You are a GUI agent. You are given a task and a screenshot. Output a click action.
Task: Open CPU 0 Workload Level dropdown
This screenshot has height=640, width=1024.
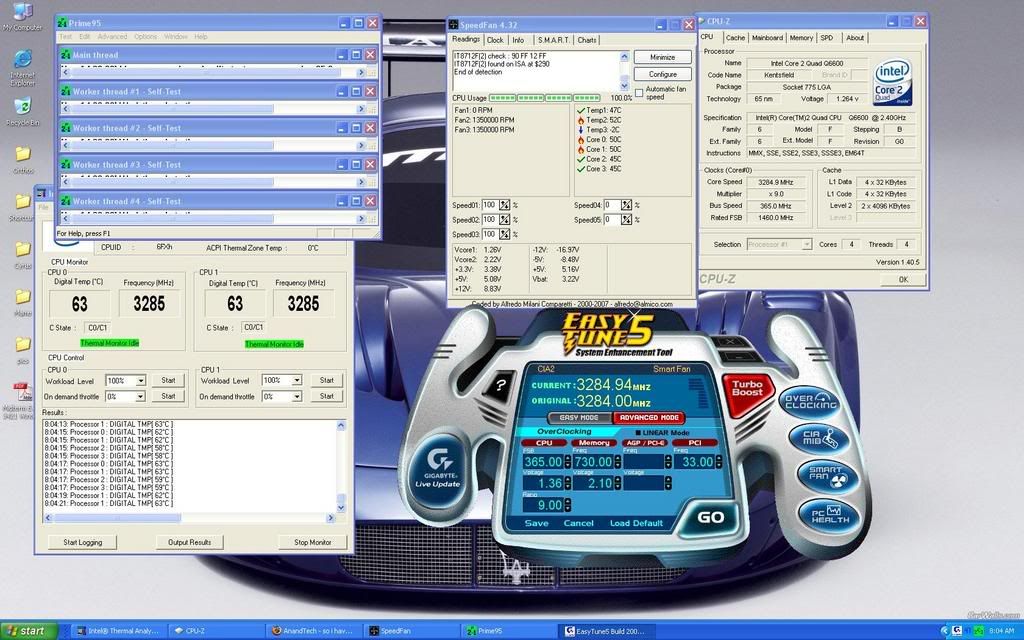140,380
